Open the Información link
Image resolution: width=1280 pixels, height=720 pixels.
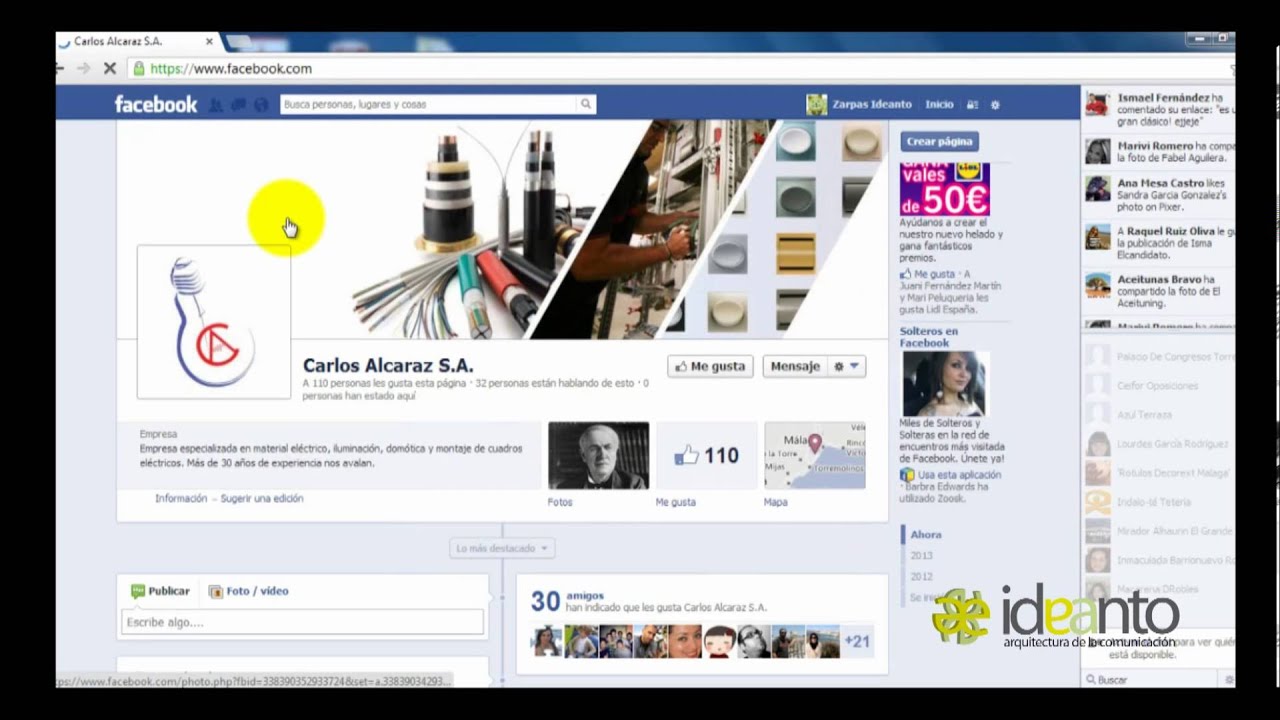[181, 498]
